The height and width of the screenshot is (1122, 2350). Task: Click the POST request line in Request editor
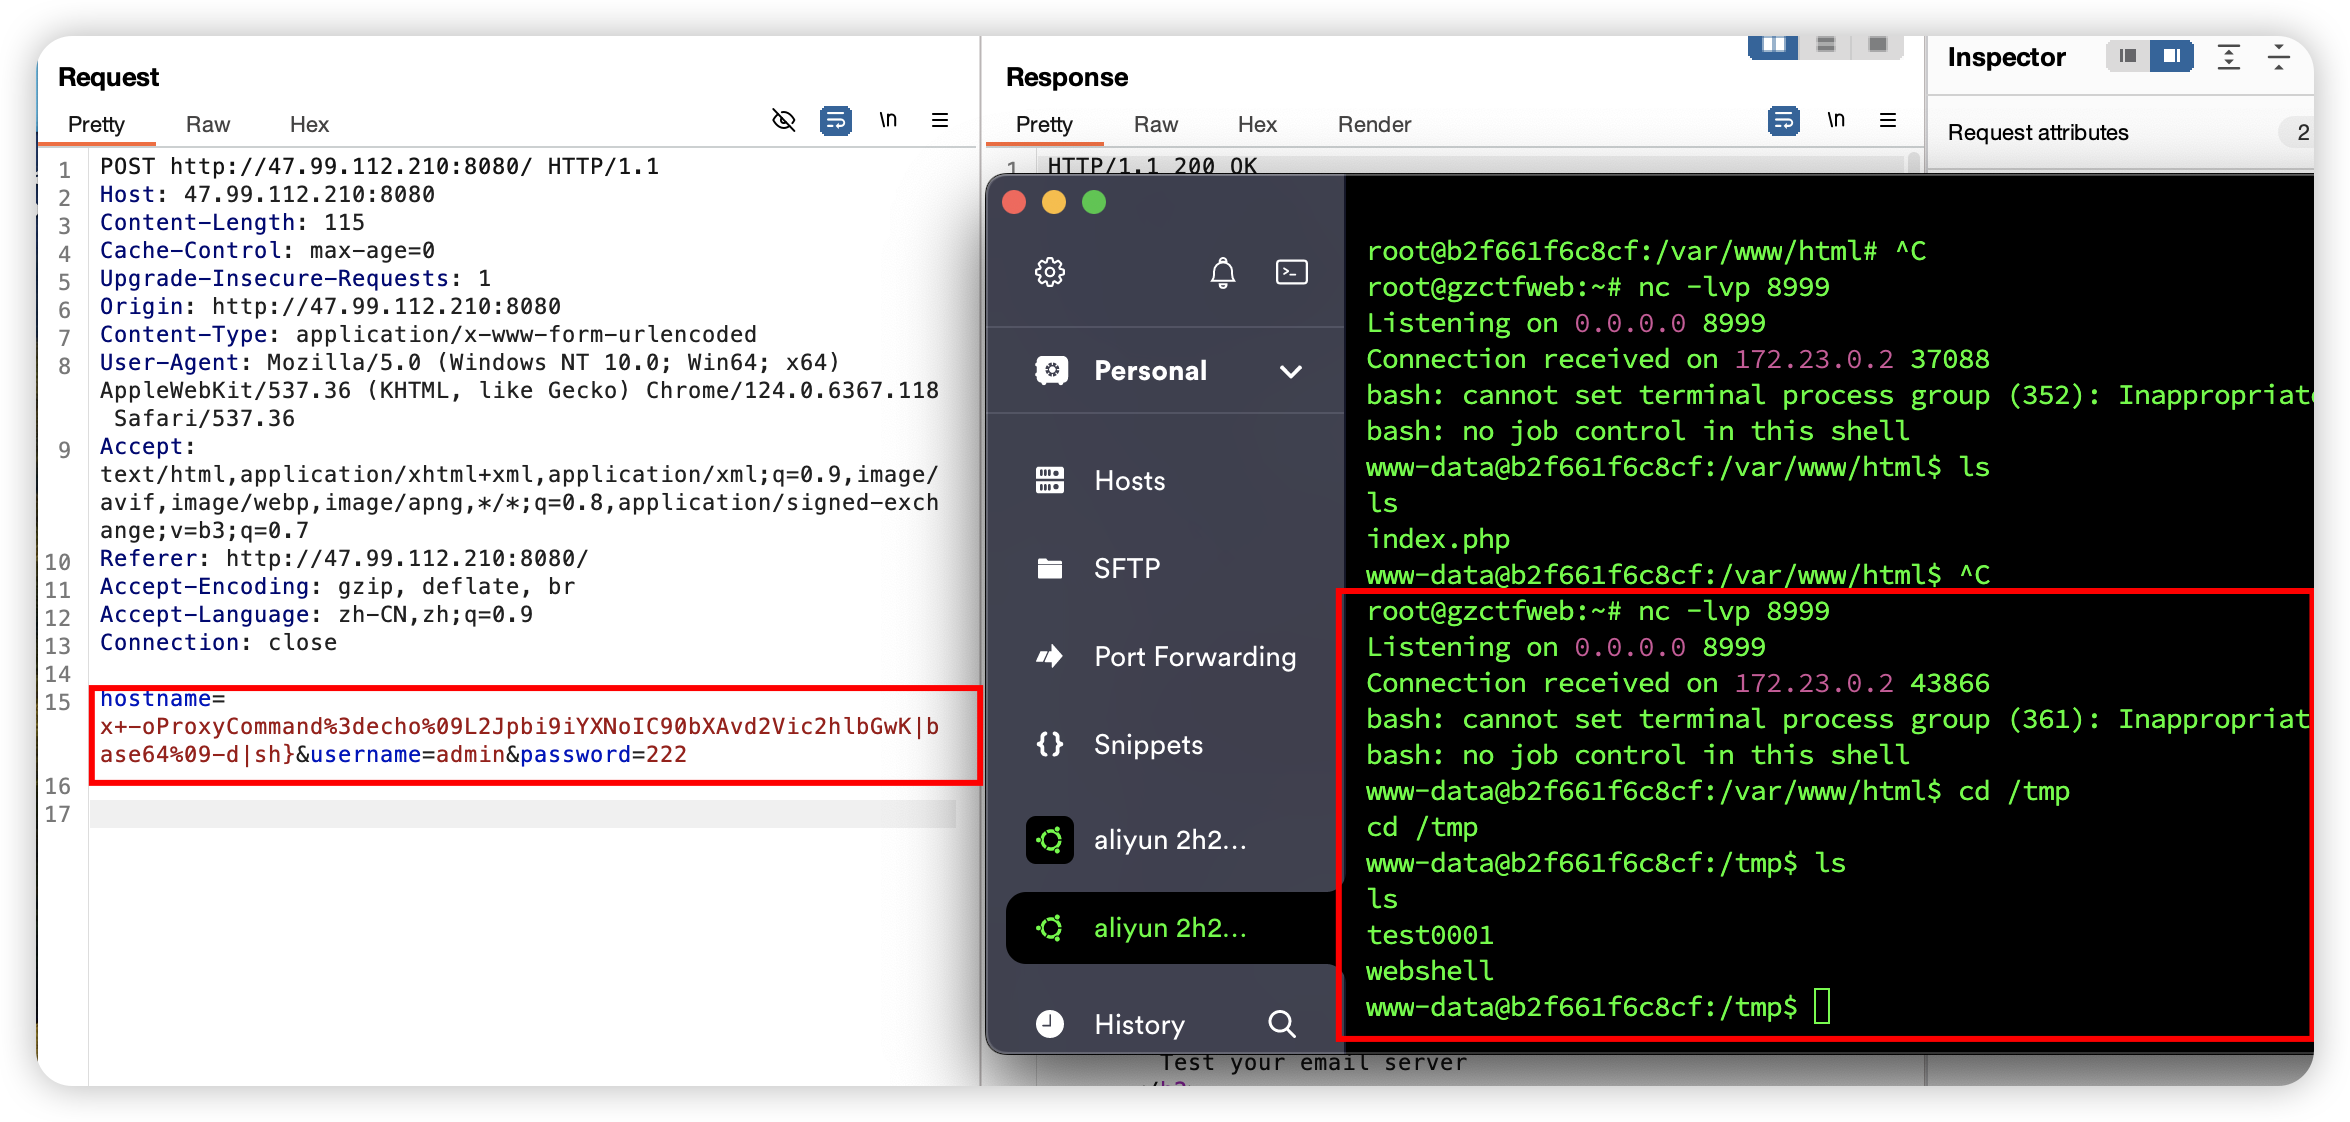pos(379,166)
